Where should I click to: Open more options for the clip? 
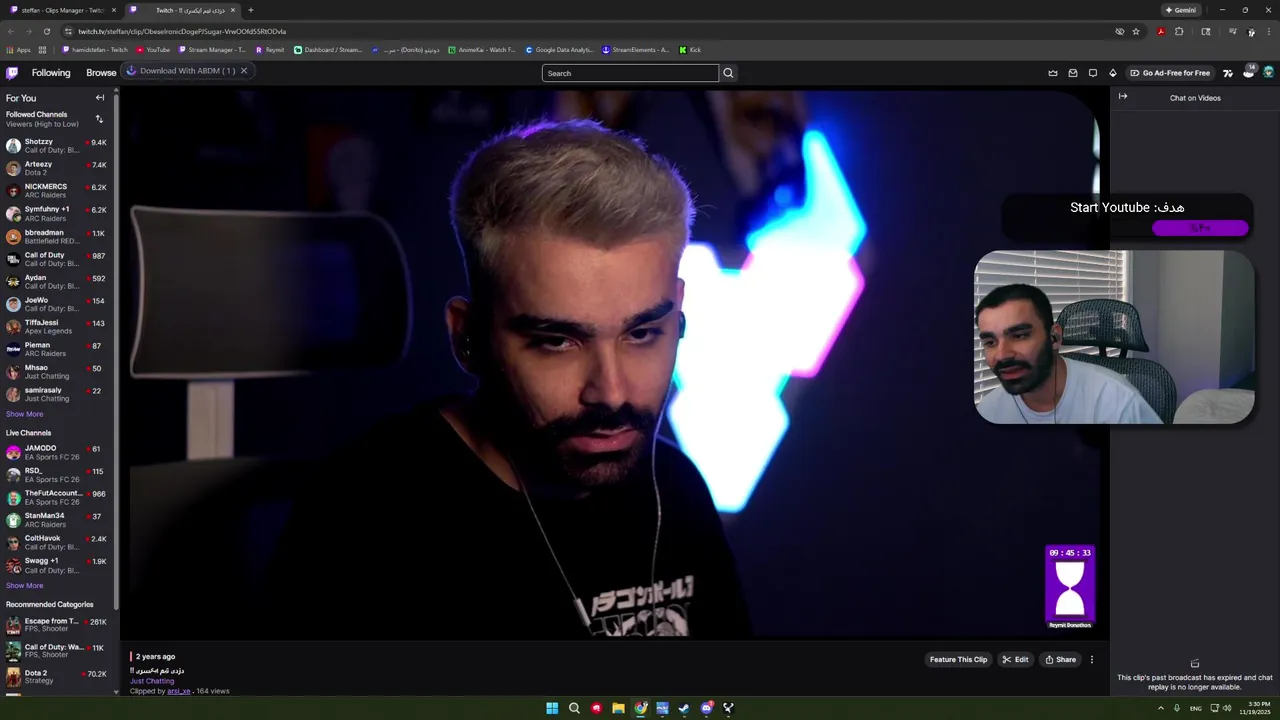pyautogui.click(x=1092, y=660)
